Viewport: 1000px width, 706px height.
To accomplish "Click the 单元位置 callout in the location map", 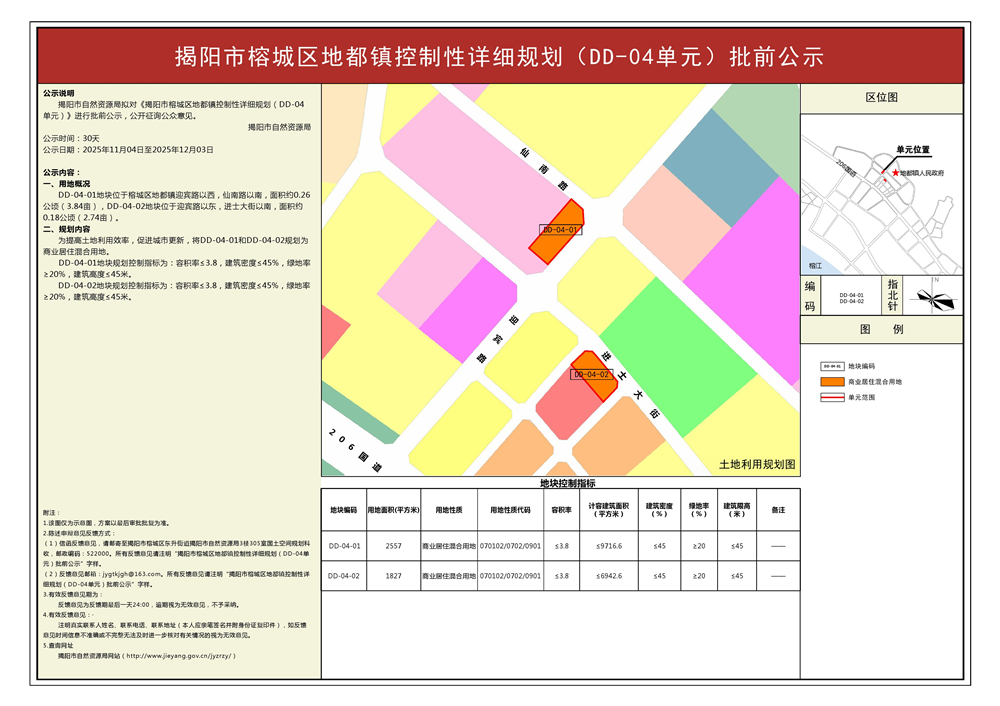I will point(912,150).
